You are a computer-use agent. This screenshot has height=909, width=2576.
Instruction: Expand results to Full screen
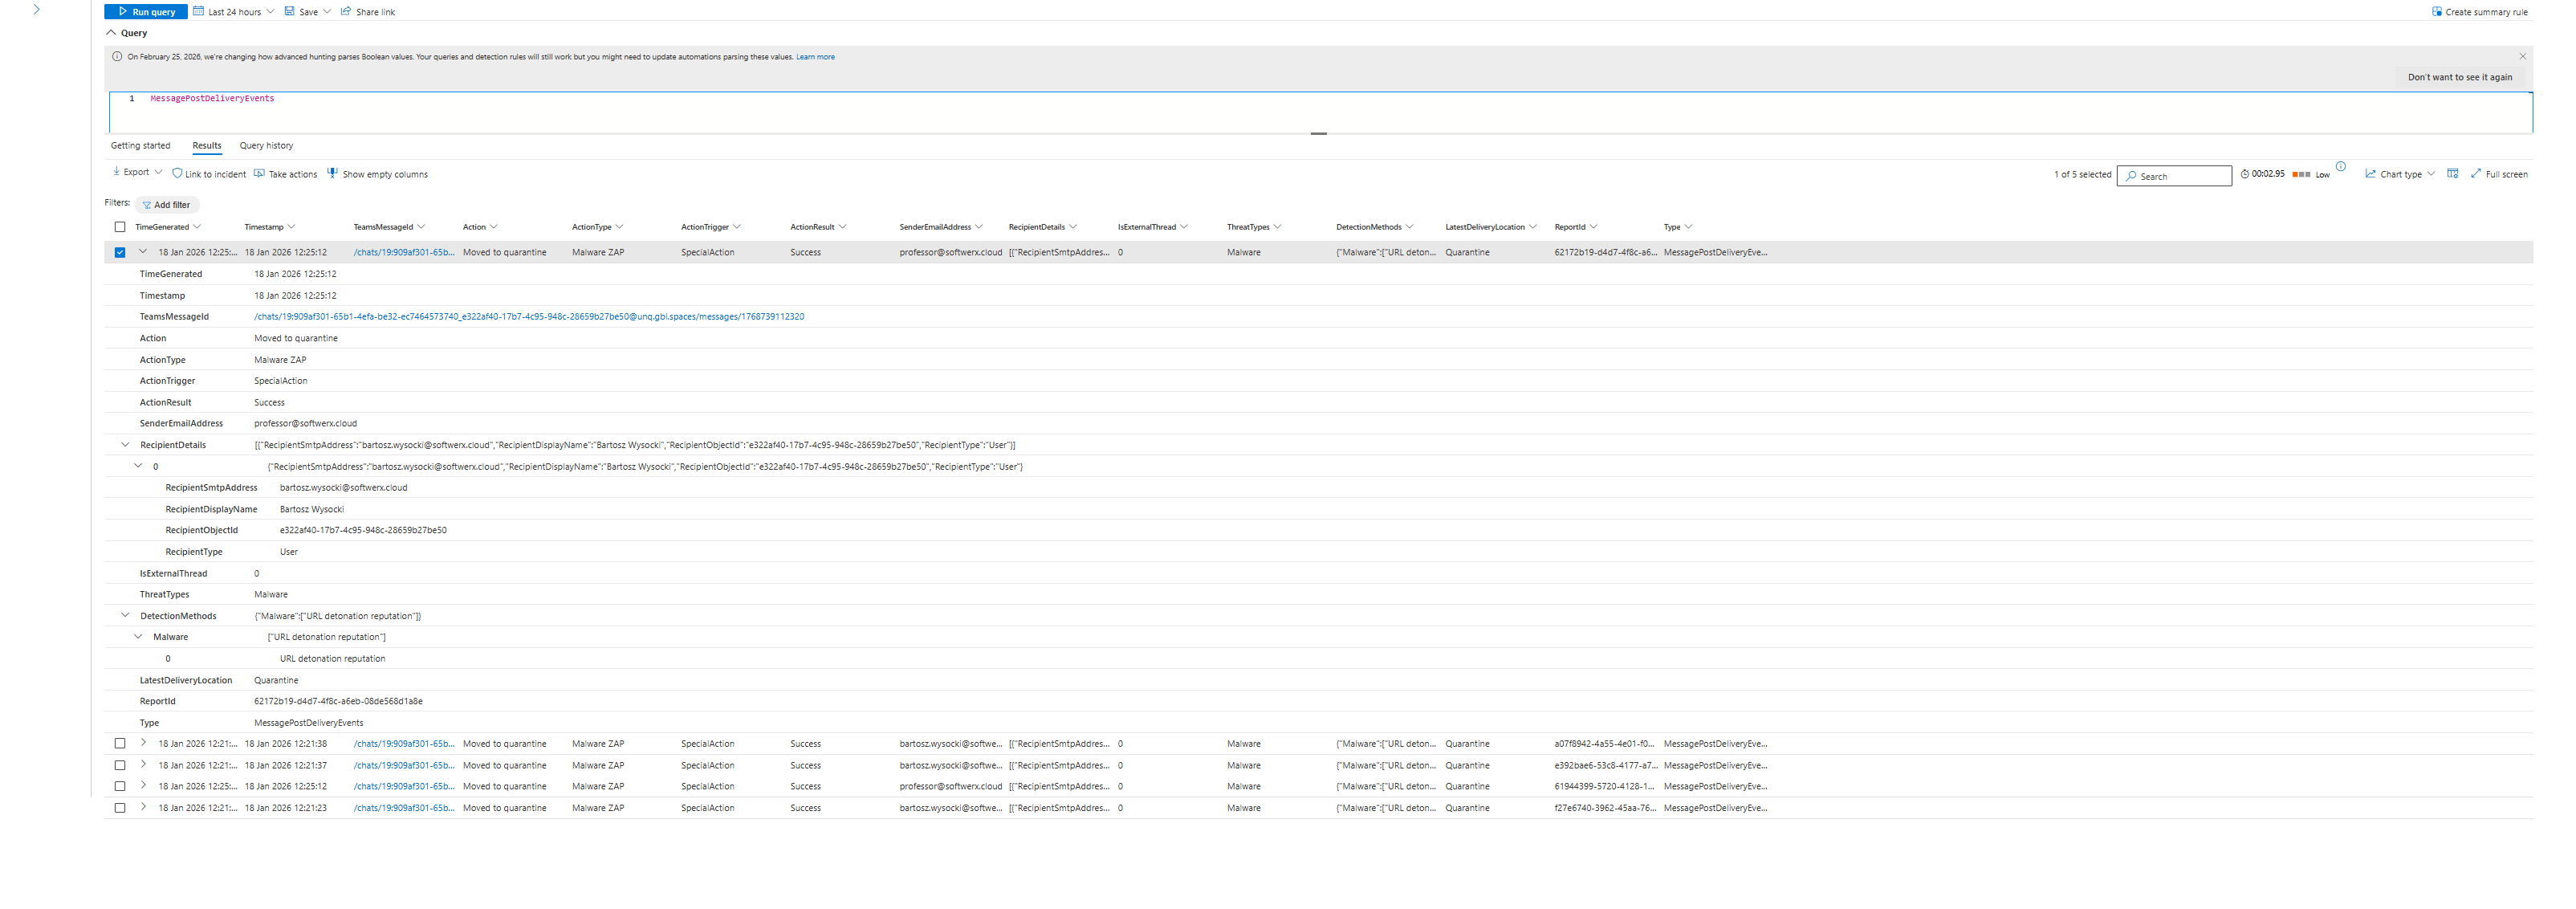click(2498, 174)
